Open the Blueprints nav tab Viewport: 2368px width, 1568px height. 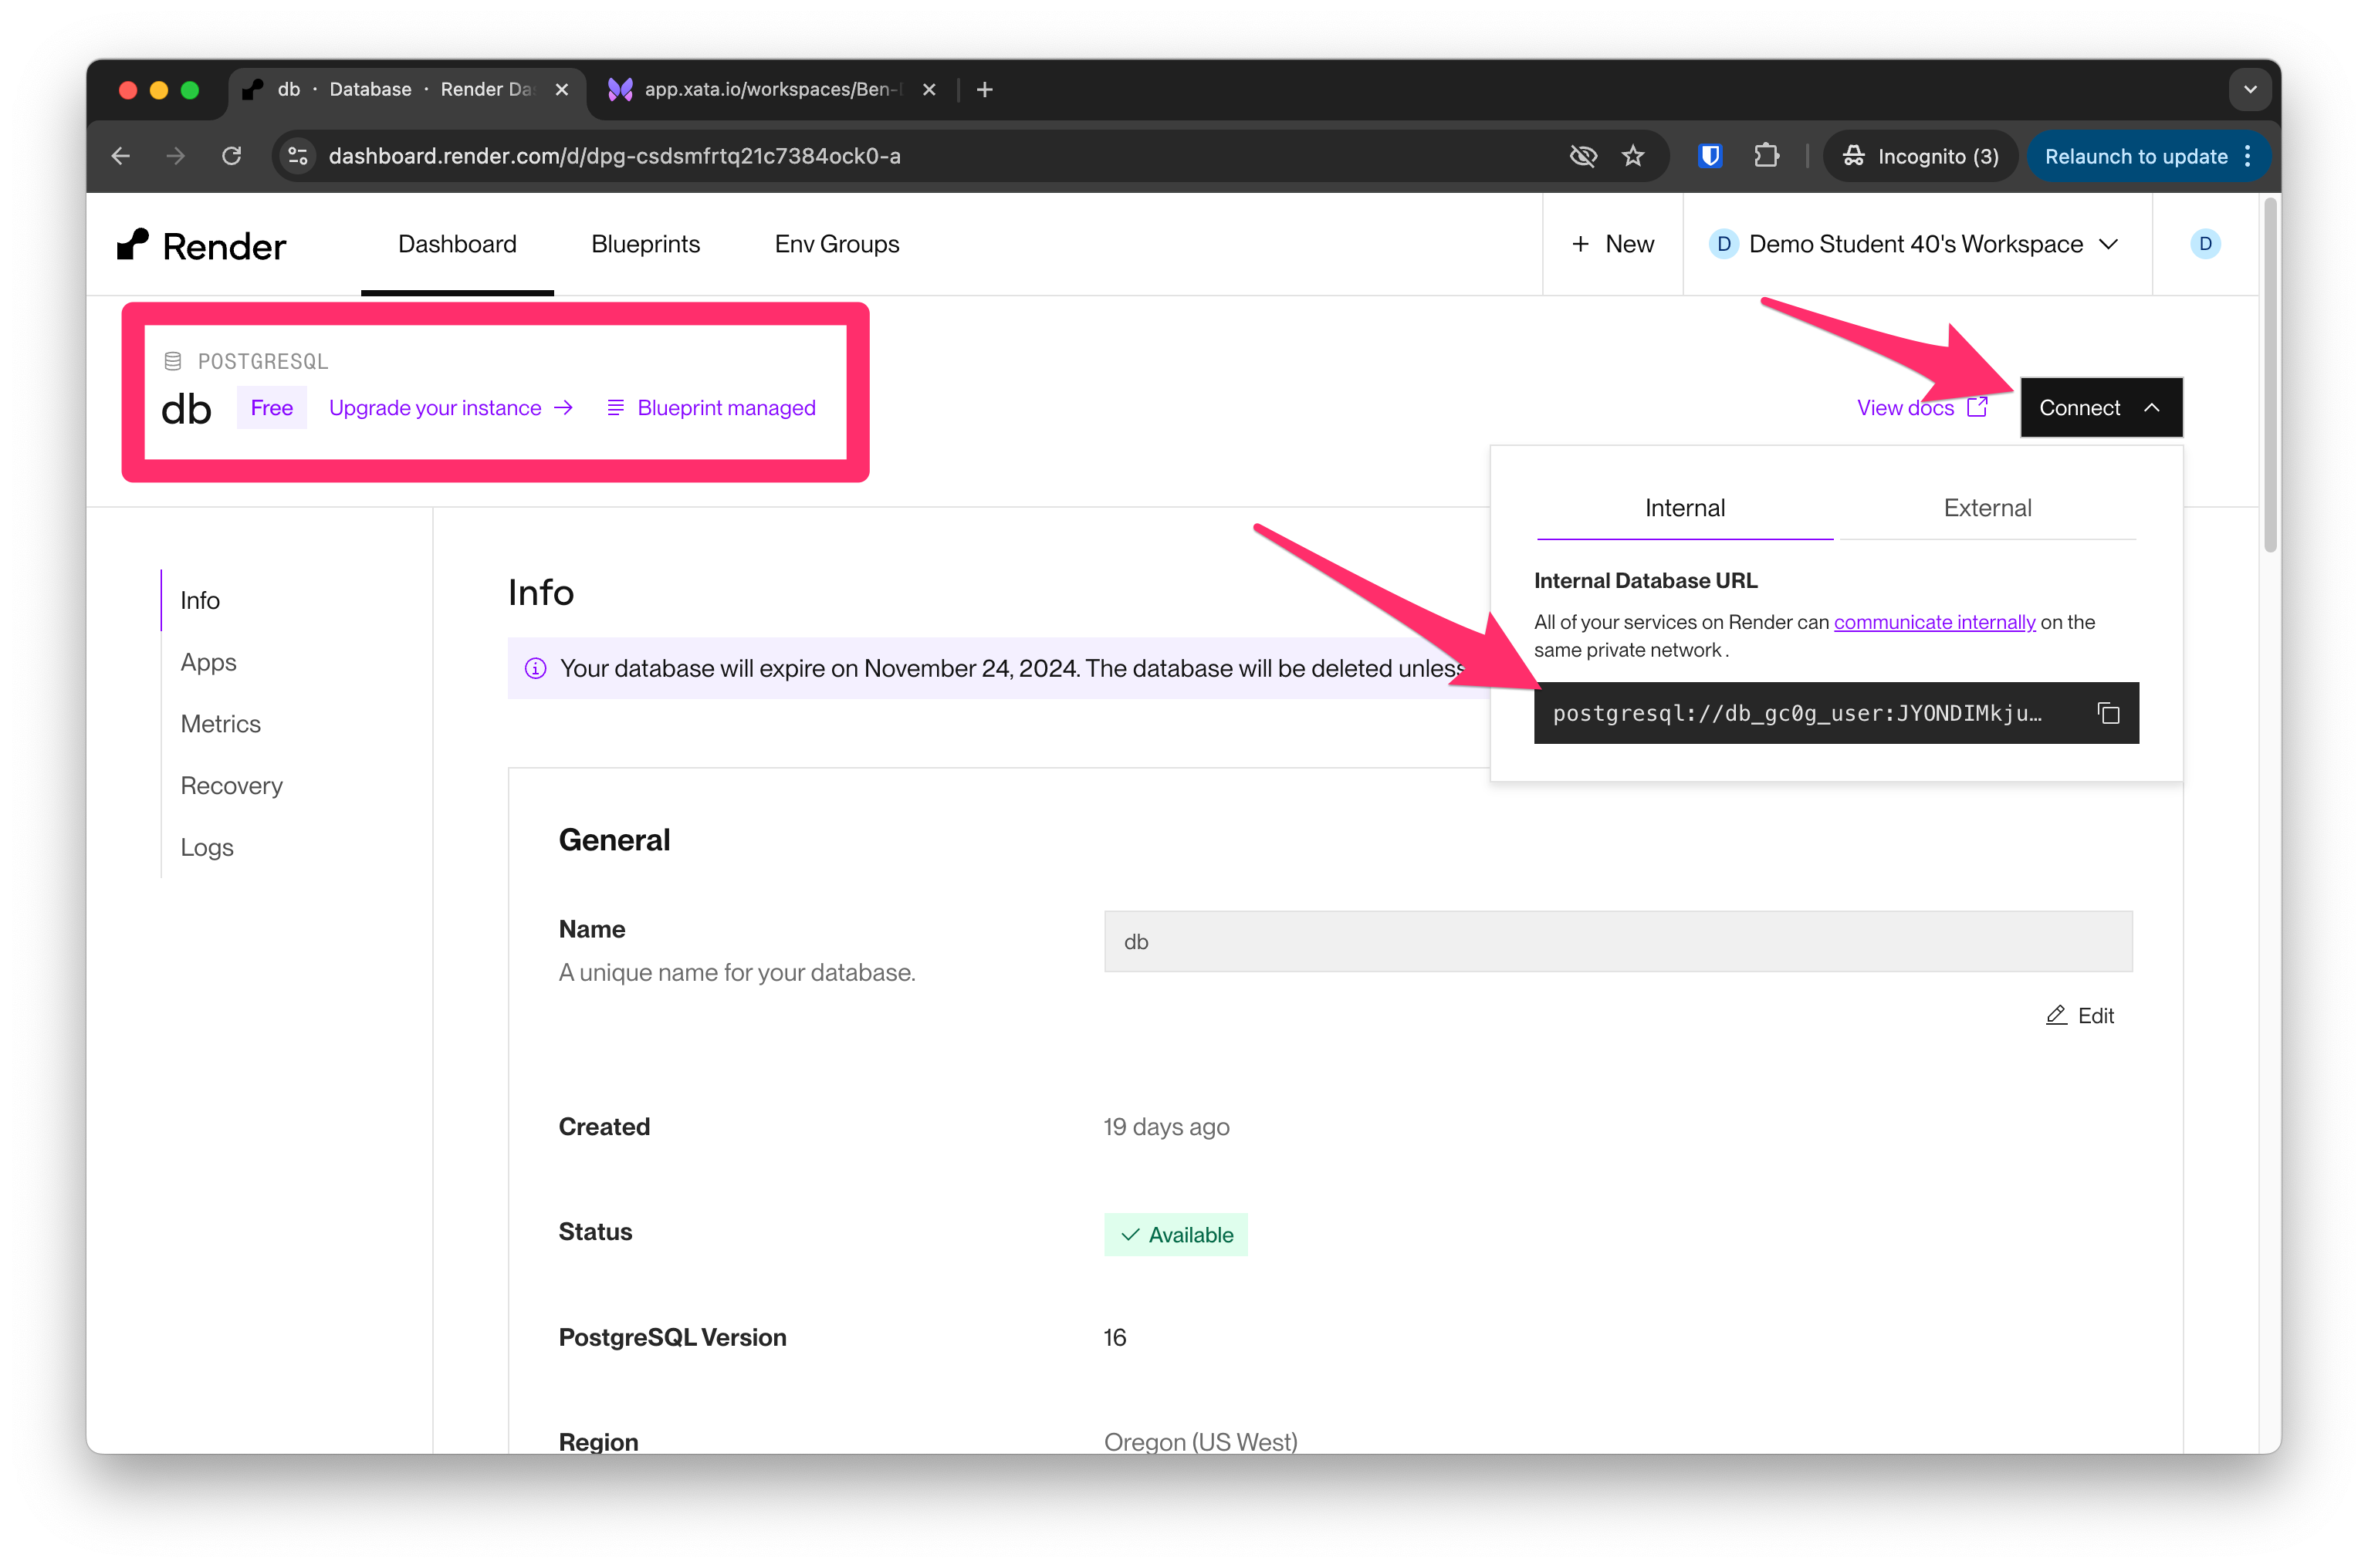646,244
